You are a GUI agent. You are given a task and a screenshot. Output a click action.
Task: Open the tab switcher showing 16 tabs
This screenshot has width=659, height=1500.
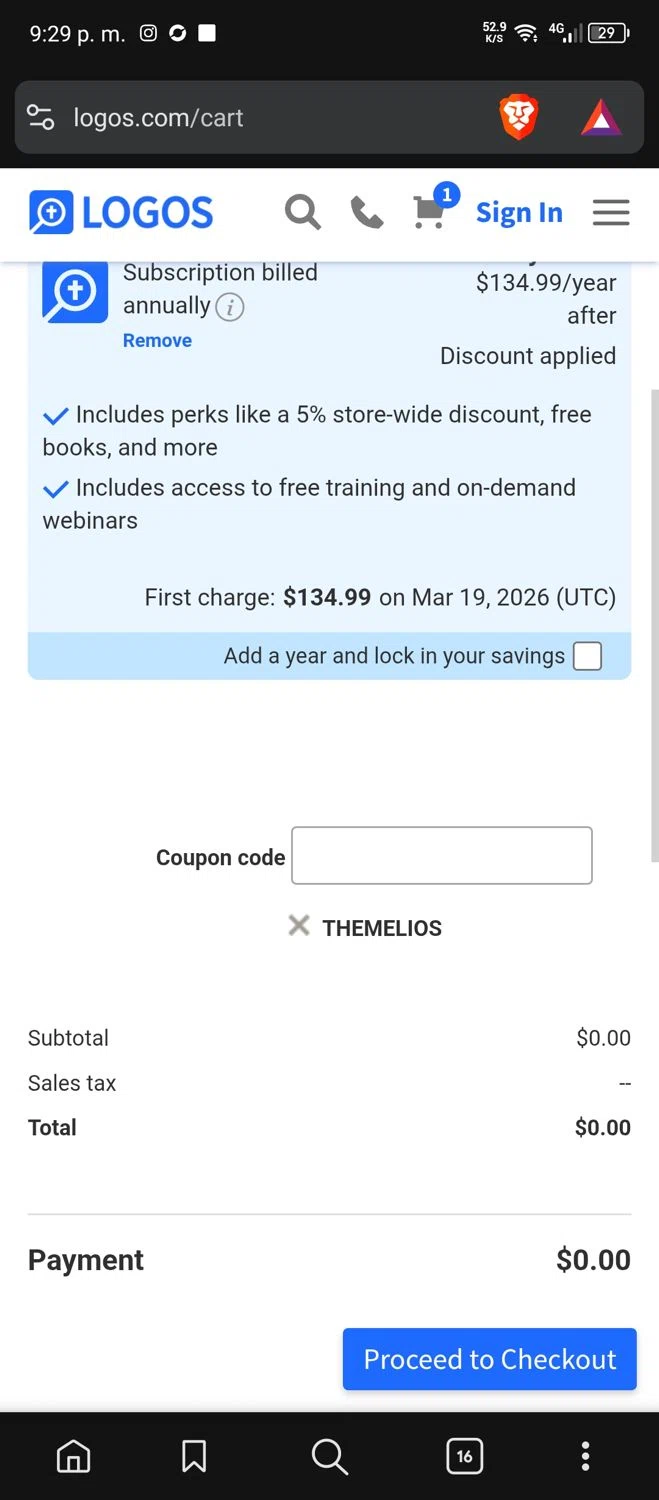tap(464, 1456)
